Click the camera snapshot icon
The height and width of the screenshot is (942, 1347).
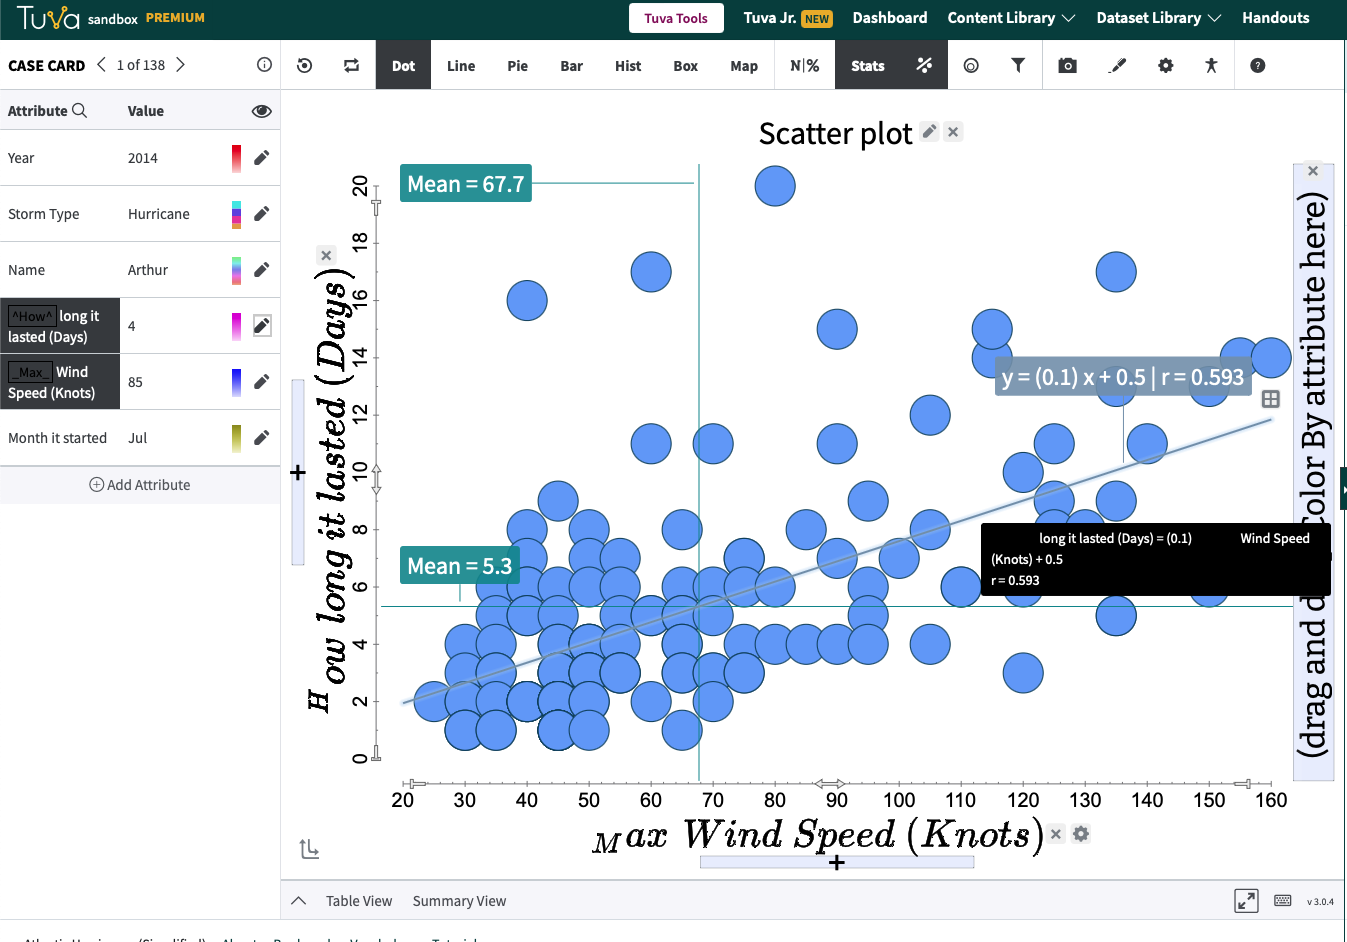click(1067, 66)
